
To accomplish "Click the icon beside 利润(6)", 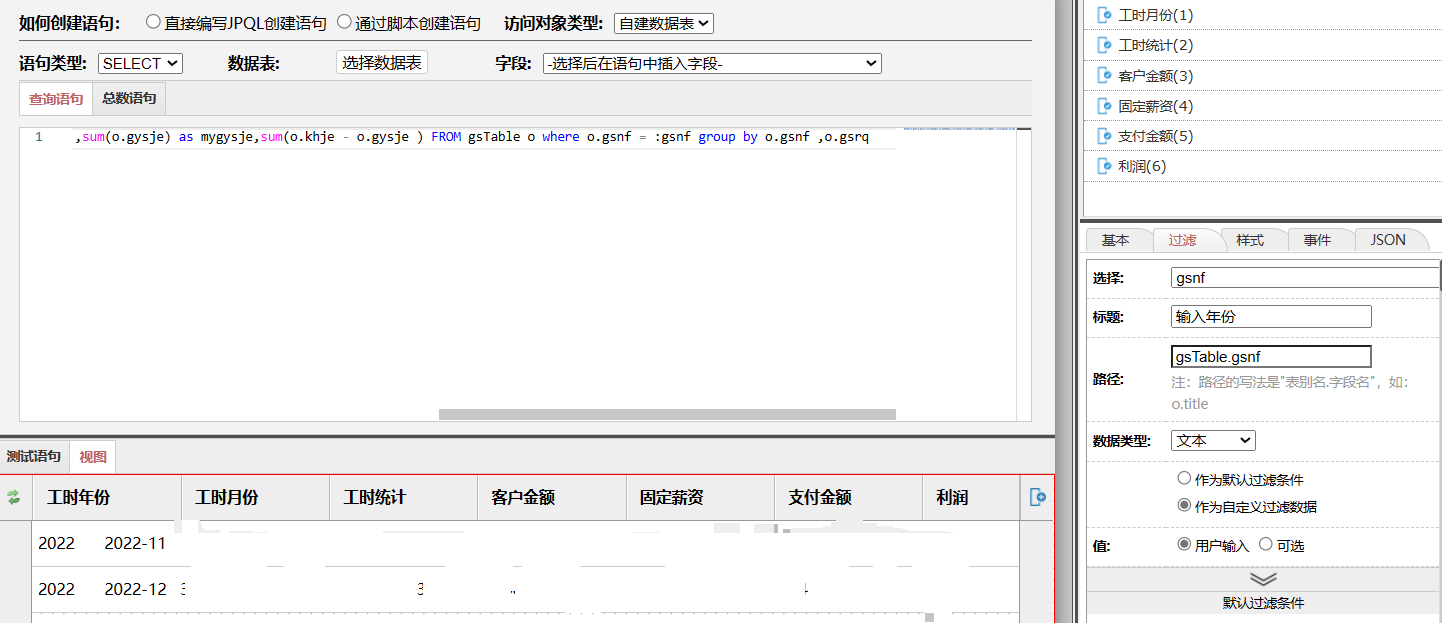I will click(x=1105, y=165).
